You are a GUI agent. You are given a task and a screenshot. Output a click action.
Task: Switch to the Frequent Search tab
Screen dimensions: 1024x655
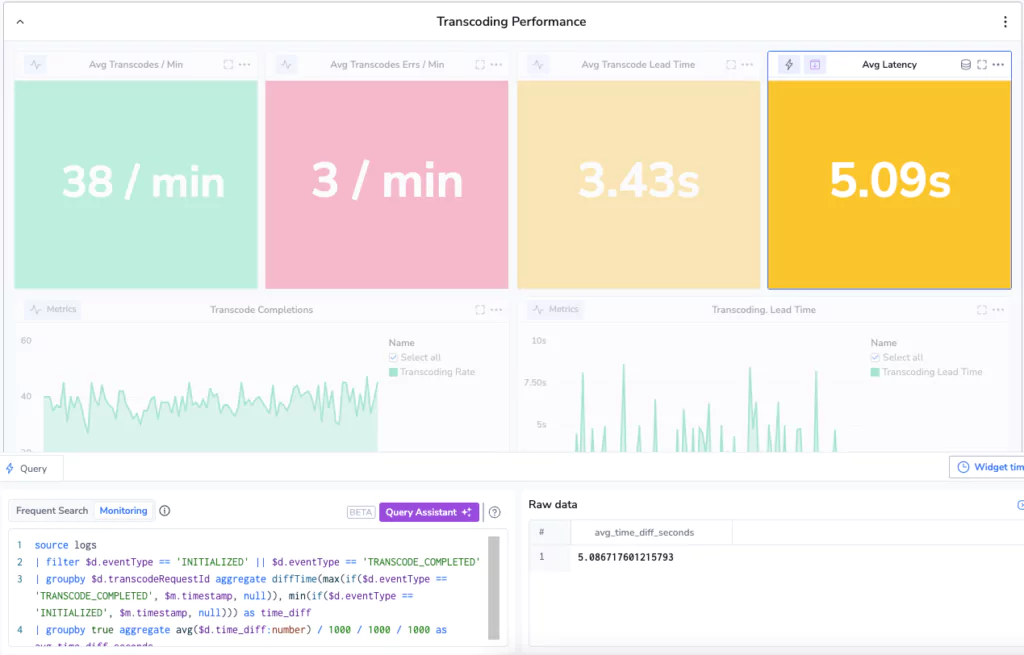coord(52,511)
